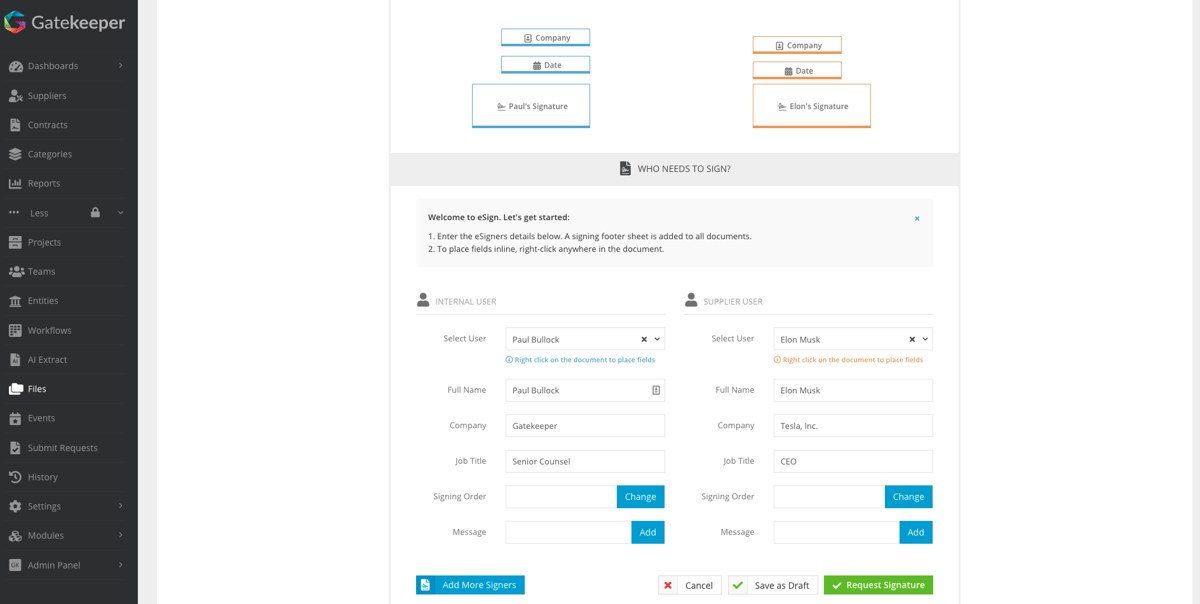Select Elon's Signature field on document
The image size is (1200, 604).
point(812,106)
